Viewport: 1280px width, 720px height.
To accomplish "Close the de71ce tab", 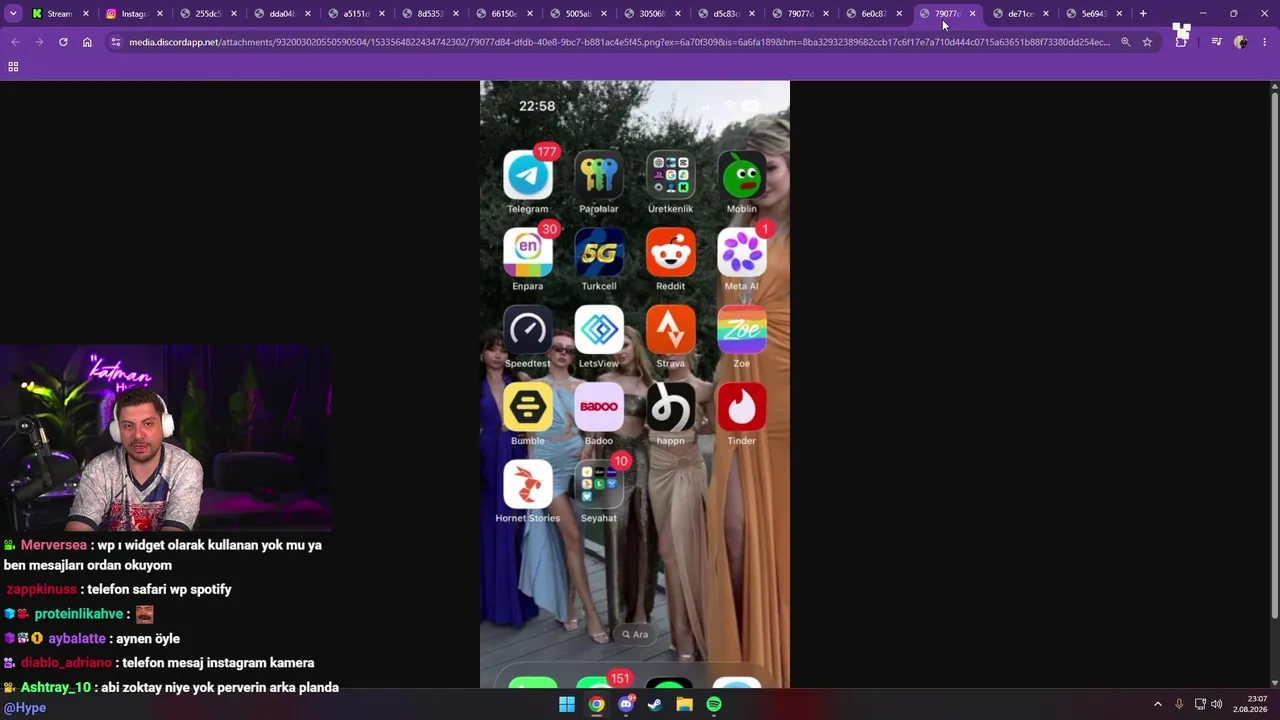I will [1046, 14].
